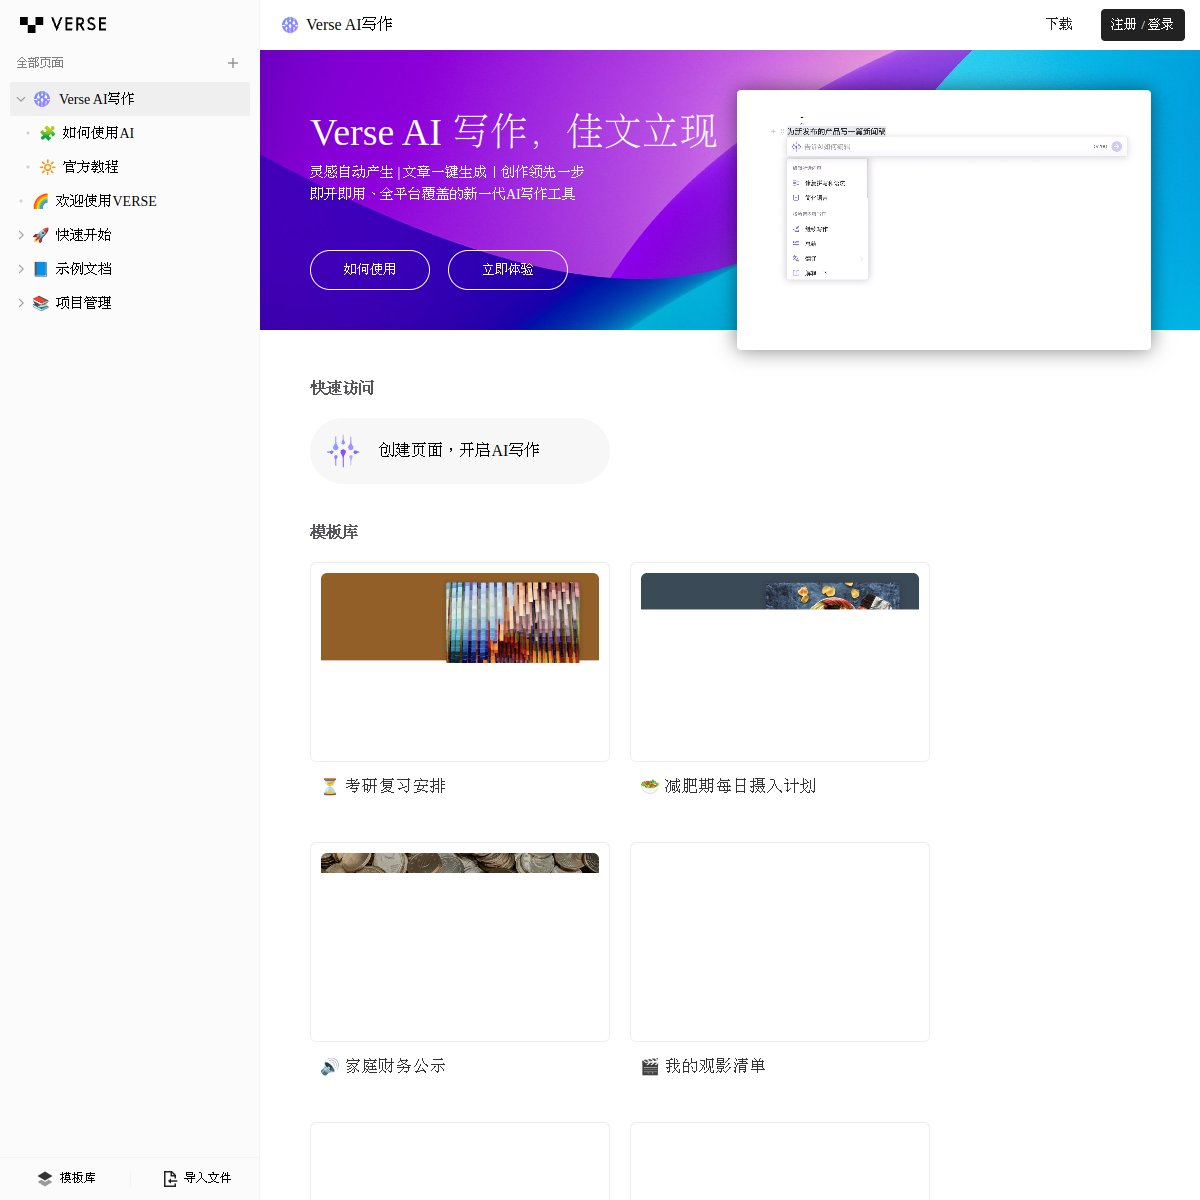Open the 示例文档 page
Image resolution: width=1200 pixels, height=1200 pixels.
point(84,269)
